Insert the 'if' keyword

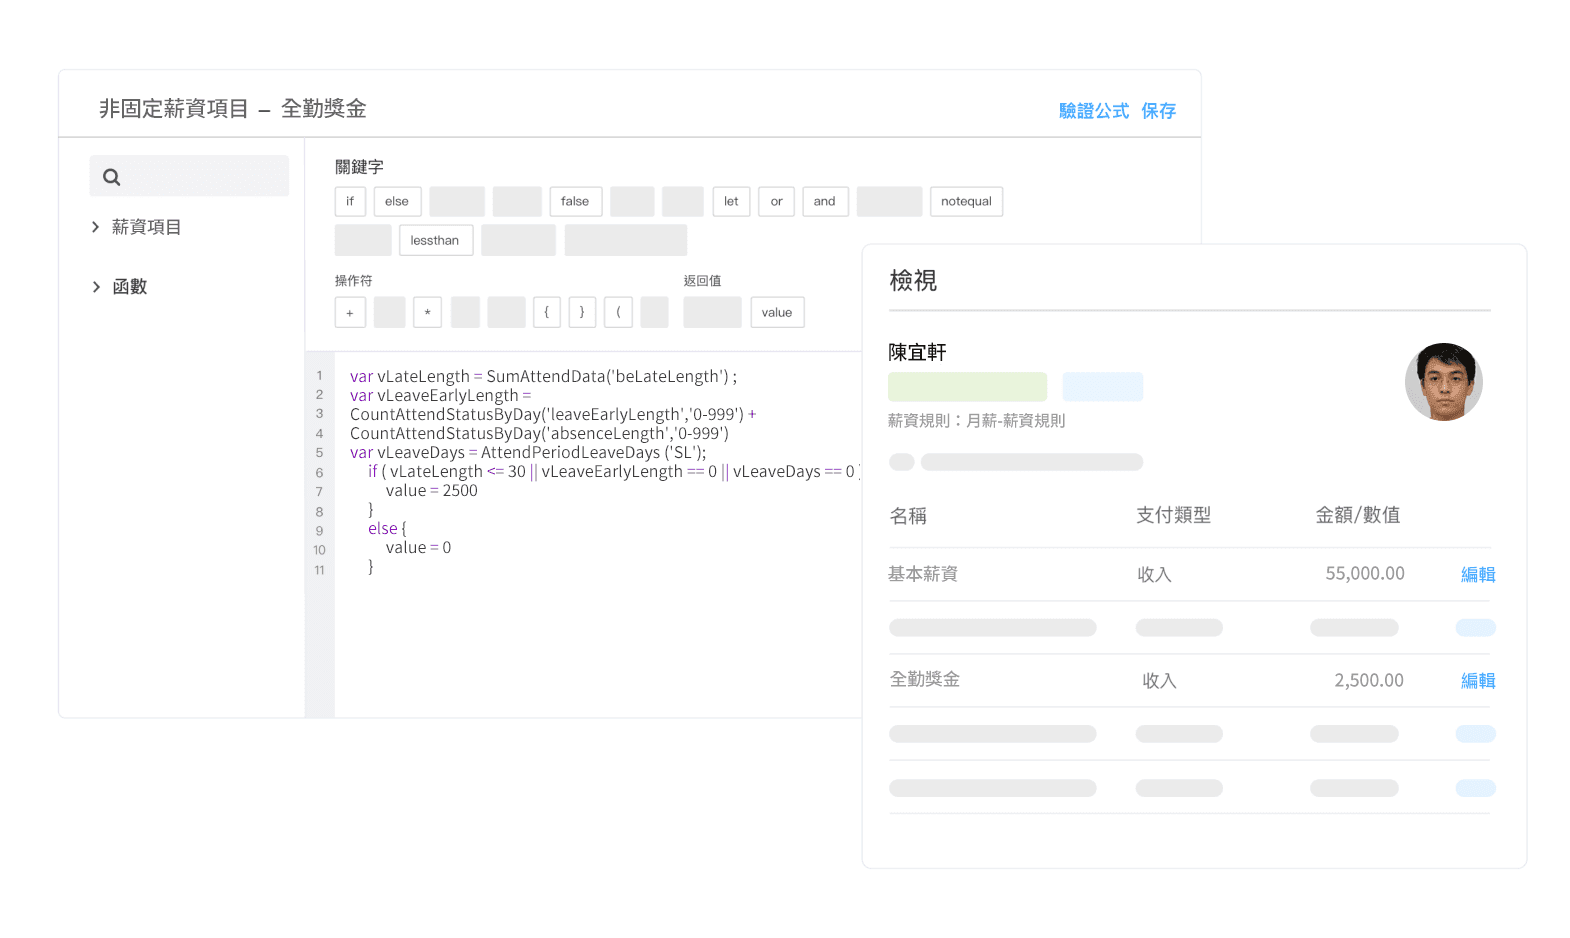tap(350, 201)
